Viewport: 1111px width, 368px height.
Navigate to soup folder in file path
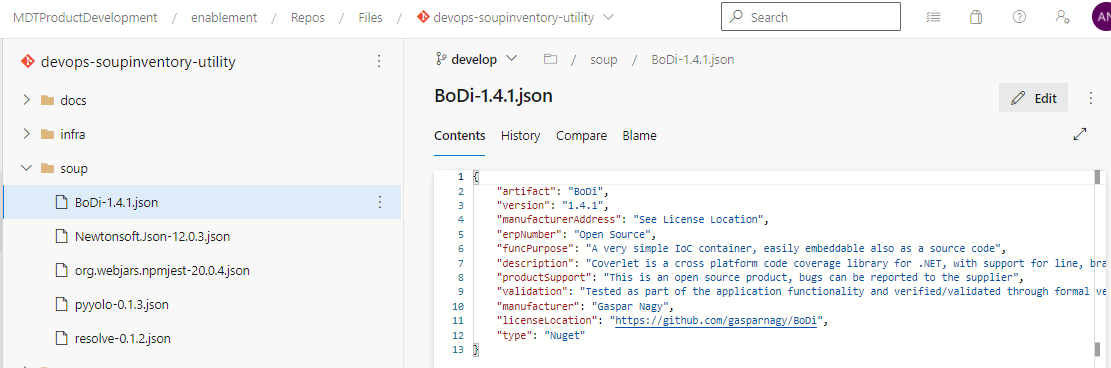[x=604, y=60]
